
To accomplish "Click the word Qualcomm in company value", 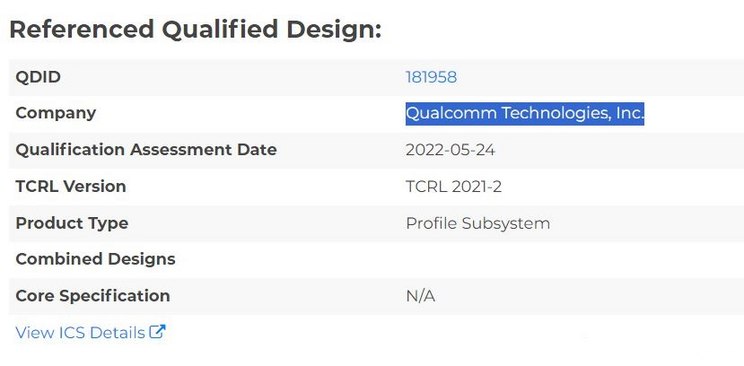I will [451, 113].
